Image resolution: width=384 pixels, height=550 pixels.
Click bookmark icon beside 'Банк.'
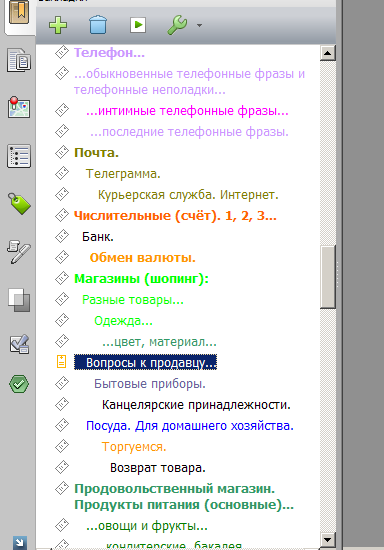pos(62,236)
